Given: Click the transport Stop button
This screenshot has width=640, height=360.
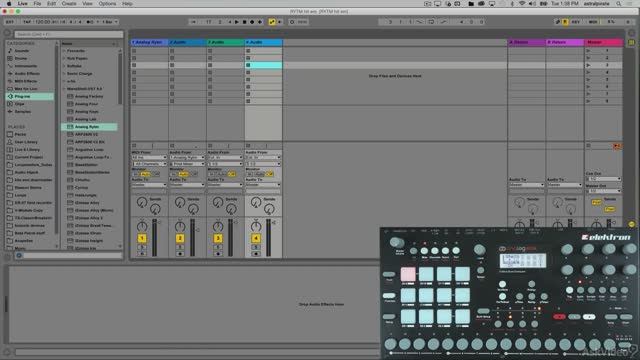Looking at the screenshot, I should pos(244,22).
